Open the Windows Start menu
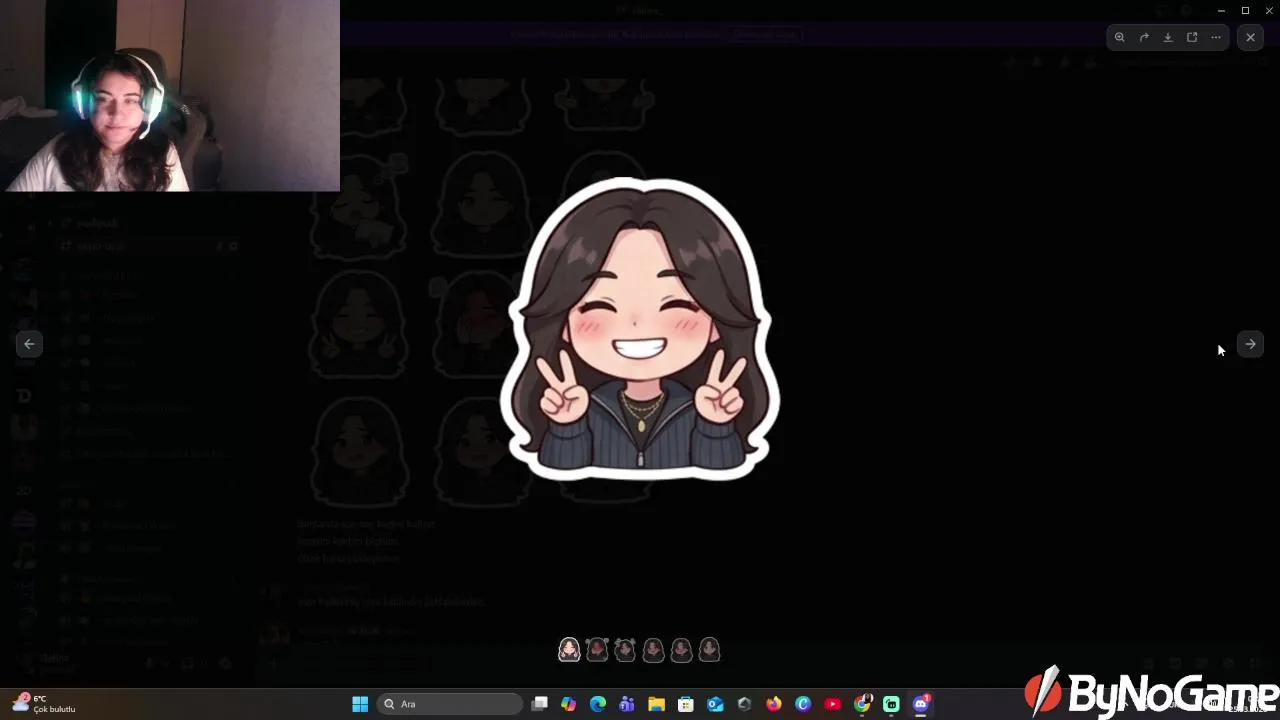Viewport: 1280px width, 720px height. [360, 704]
